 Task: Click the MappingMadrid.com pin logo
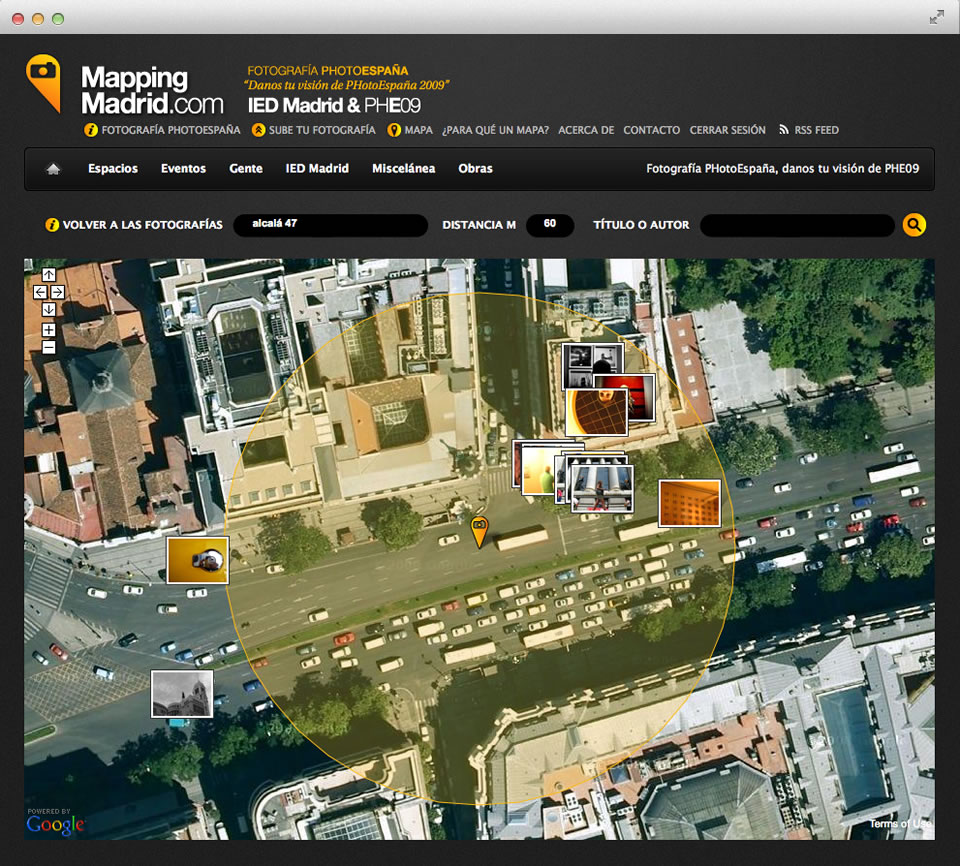click(x=43, y=83)
